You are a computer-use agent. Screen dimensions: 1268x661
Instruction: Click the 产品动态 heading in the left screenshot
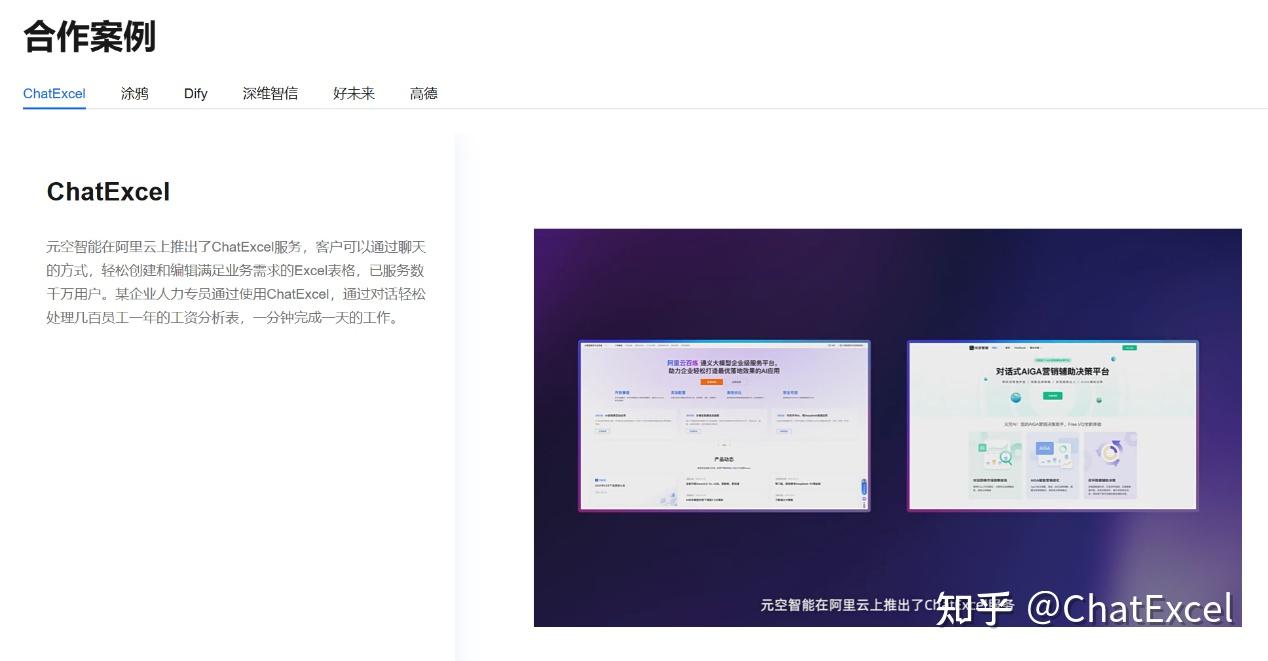(724, 459)
